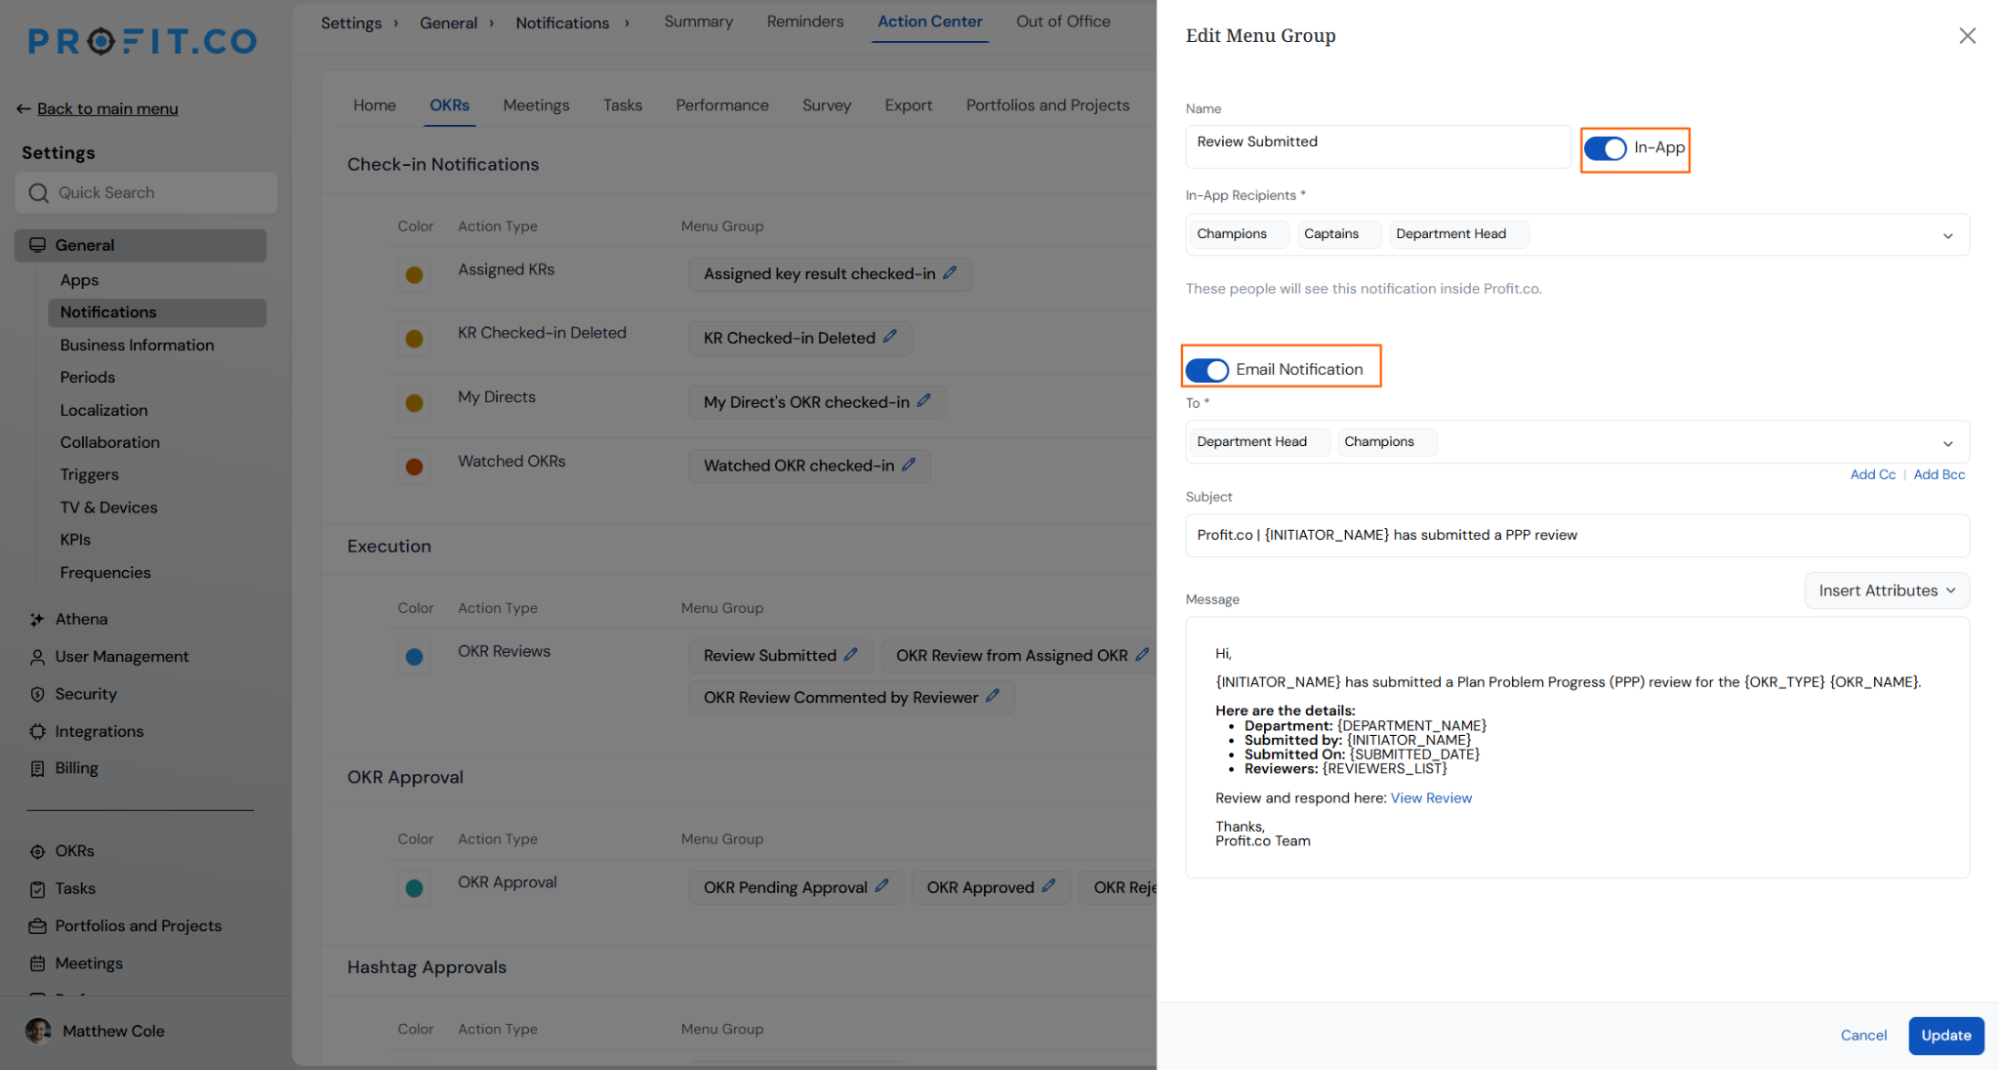
Task: Edit the Assigned key result checked-in group
Action: pos(949,273)
